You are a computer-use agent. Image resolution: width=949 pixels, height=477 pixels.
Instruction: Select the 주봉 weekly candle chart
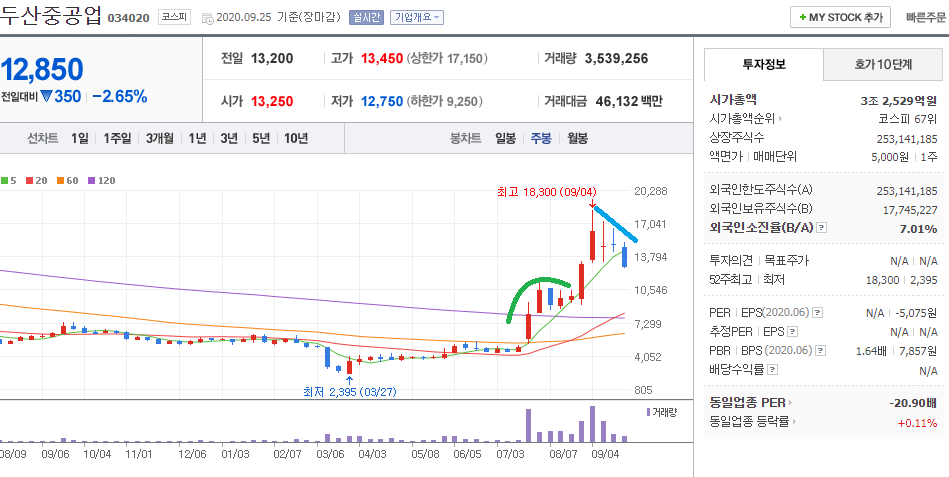click(x=541, y=139)
